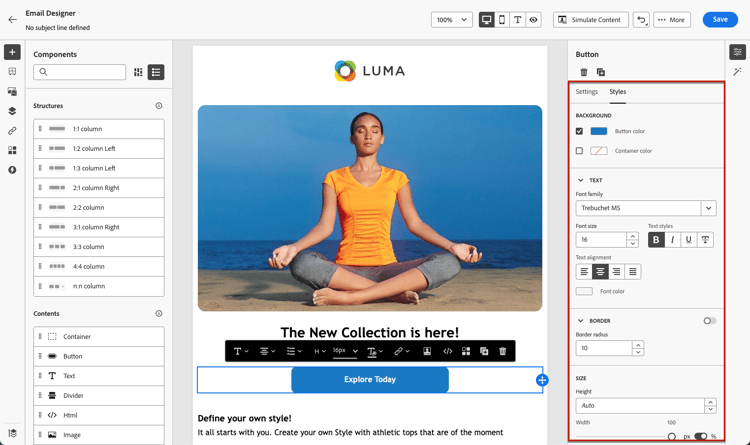Screen dimensions: 750x445
Task: Open list dropdown in floating toolbar
Action: coord(294,351)
